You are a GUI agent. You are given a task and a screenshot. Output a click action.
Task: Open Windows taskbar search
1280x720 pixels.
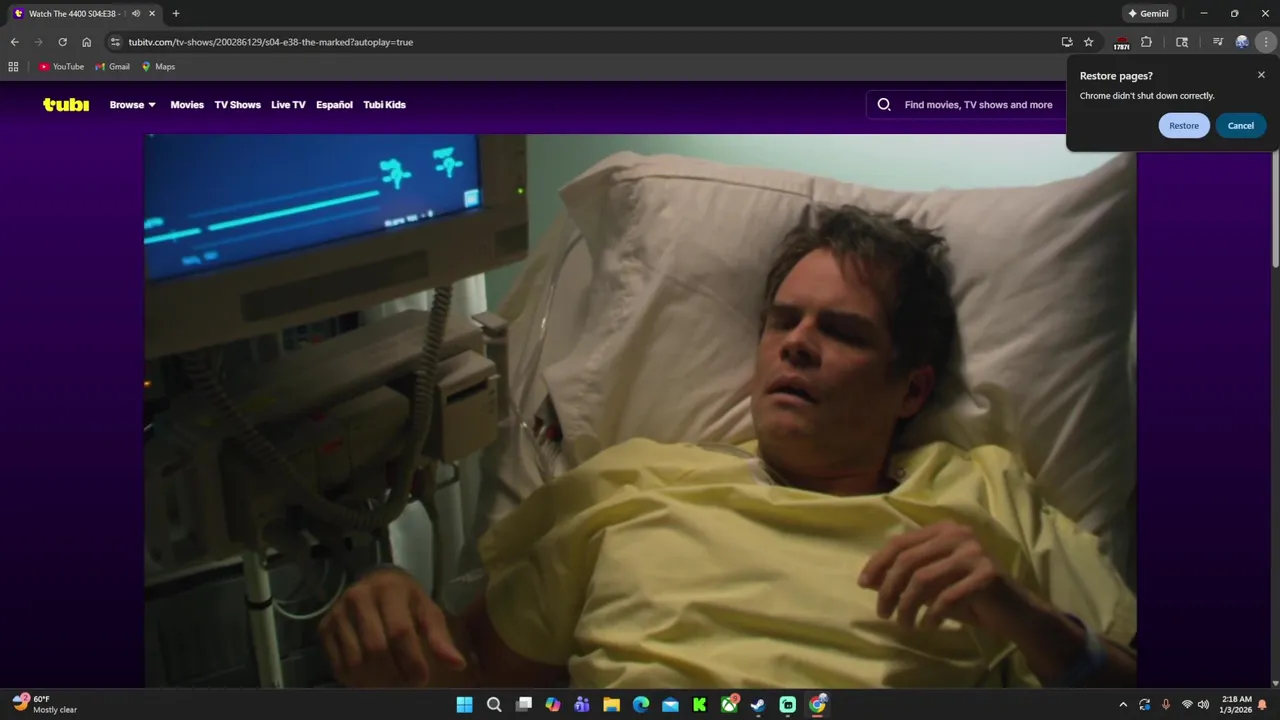click(494, 705)
